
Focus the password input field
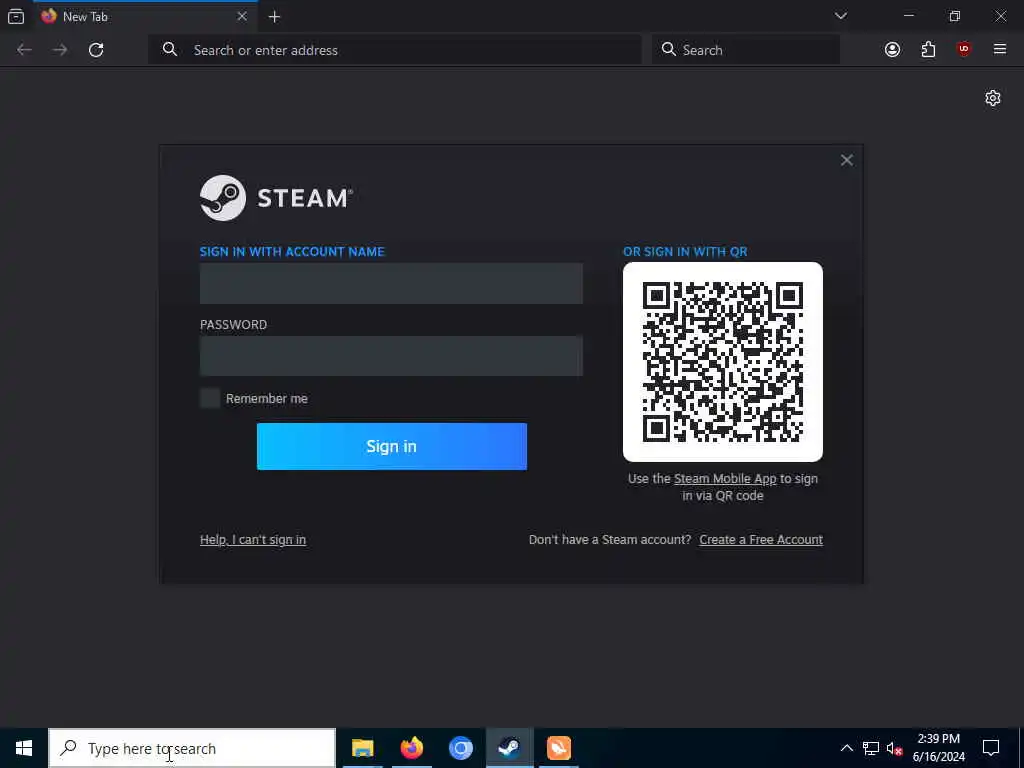(x=391, y=356)
